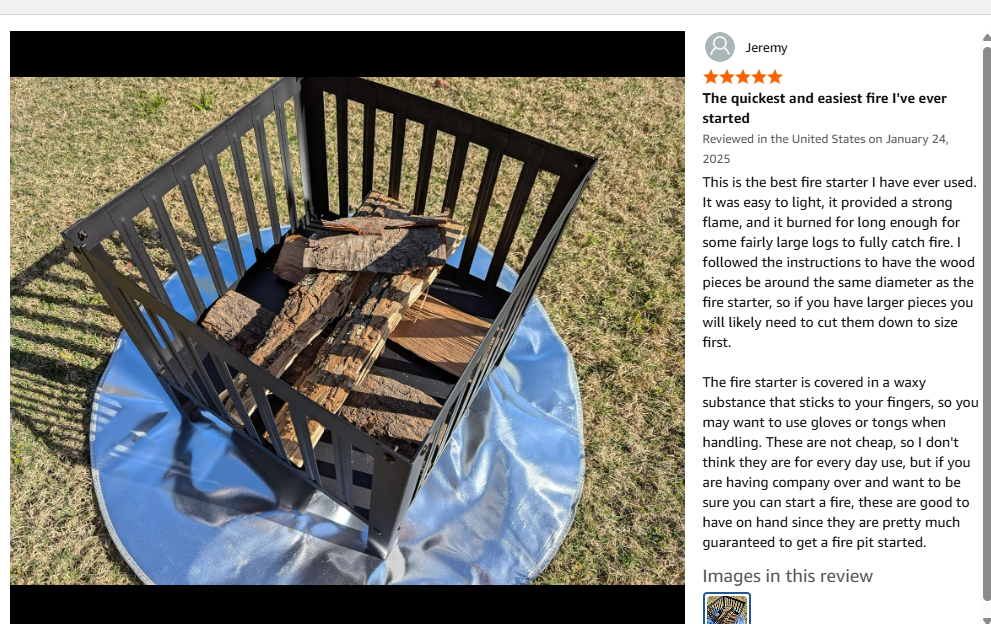The image size is (991, 624).
Task: Open review title 'The quickest and easiest fire'
Action: point(824,108)
